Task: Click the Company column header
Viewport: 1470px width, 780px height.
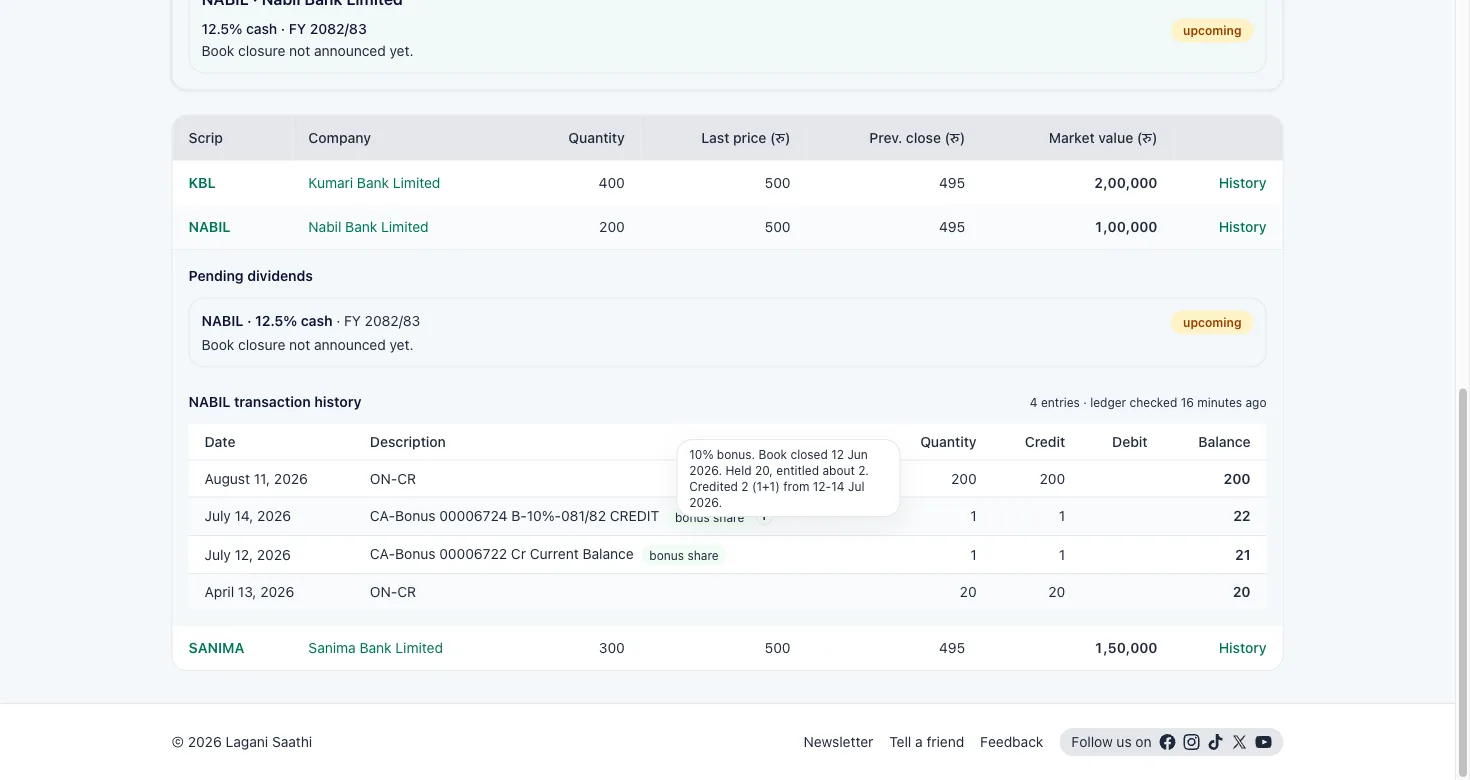Action: click(339, 138)
